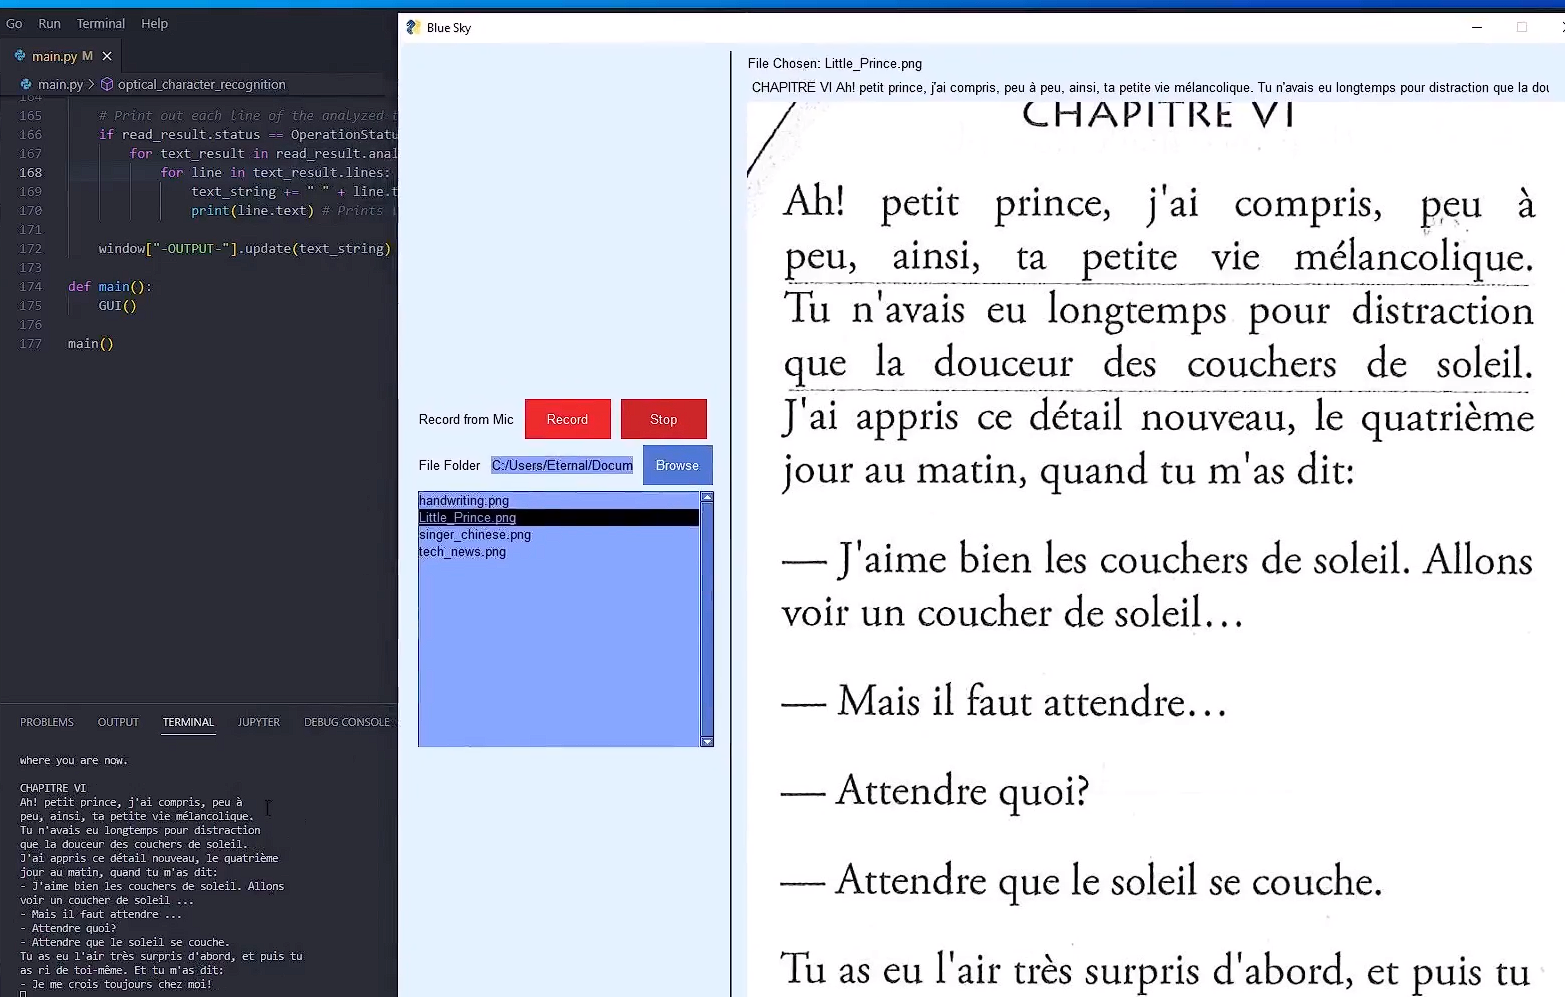Click main.py in the breadcrumb path
This screenshot has width=1565, height=997.
pos(60,85)
